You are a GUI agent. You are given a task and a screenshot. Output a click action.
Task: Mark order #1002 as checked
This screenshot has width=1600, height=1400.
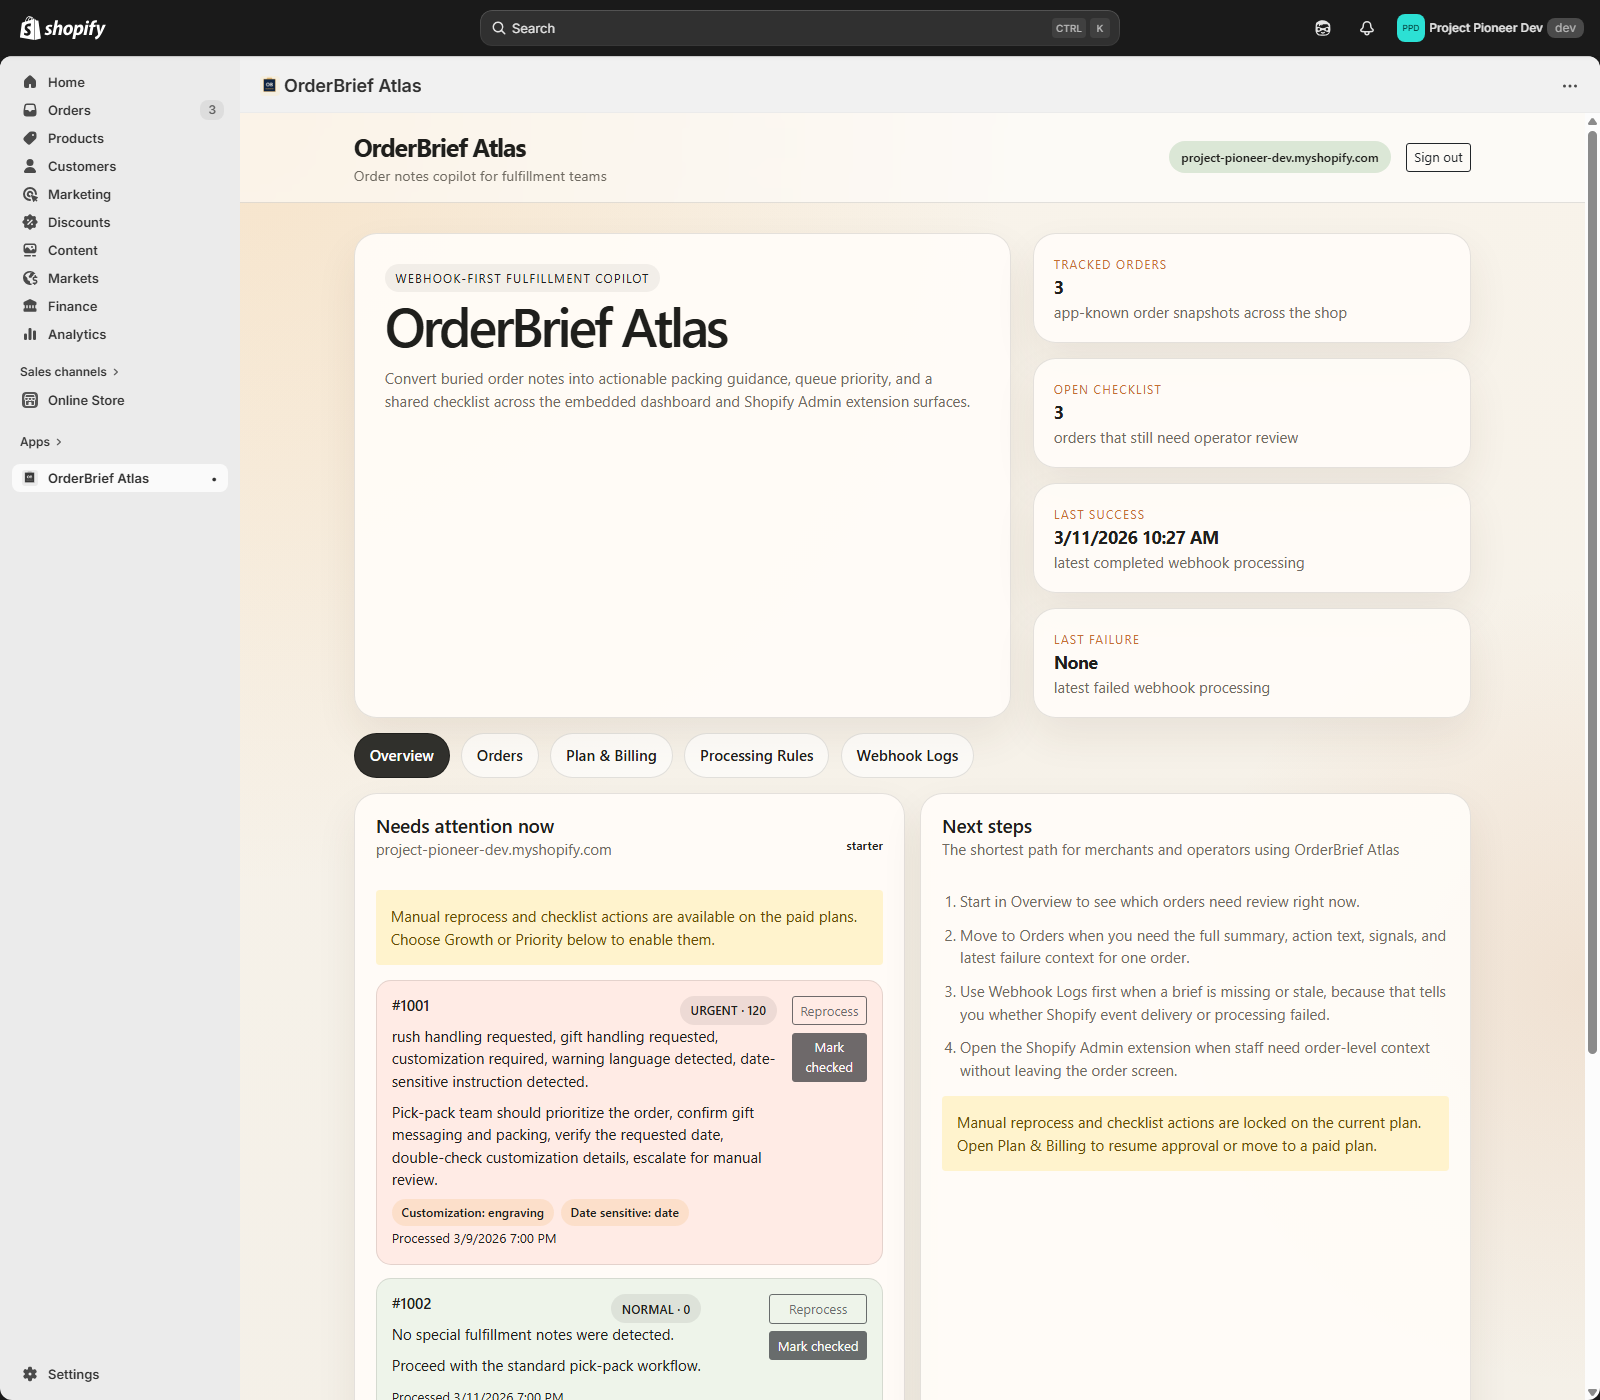click(818, 1346)
